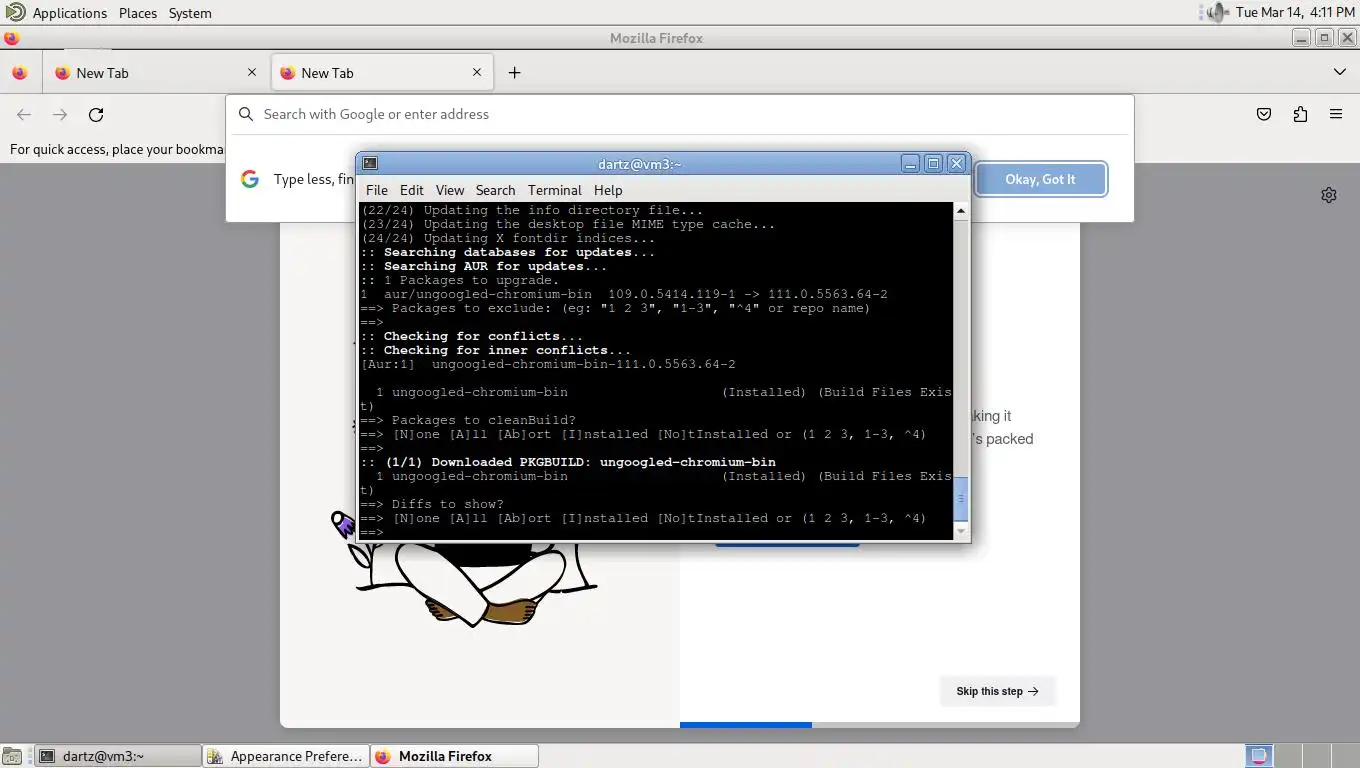The height and width of the screenshot is (768, 1360).
Task: Reload the current page
Action: (x=96, y=114)
